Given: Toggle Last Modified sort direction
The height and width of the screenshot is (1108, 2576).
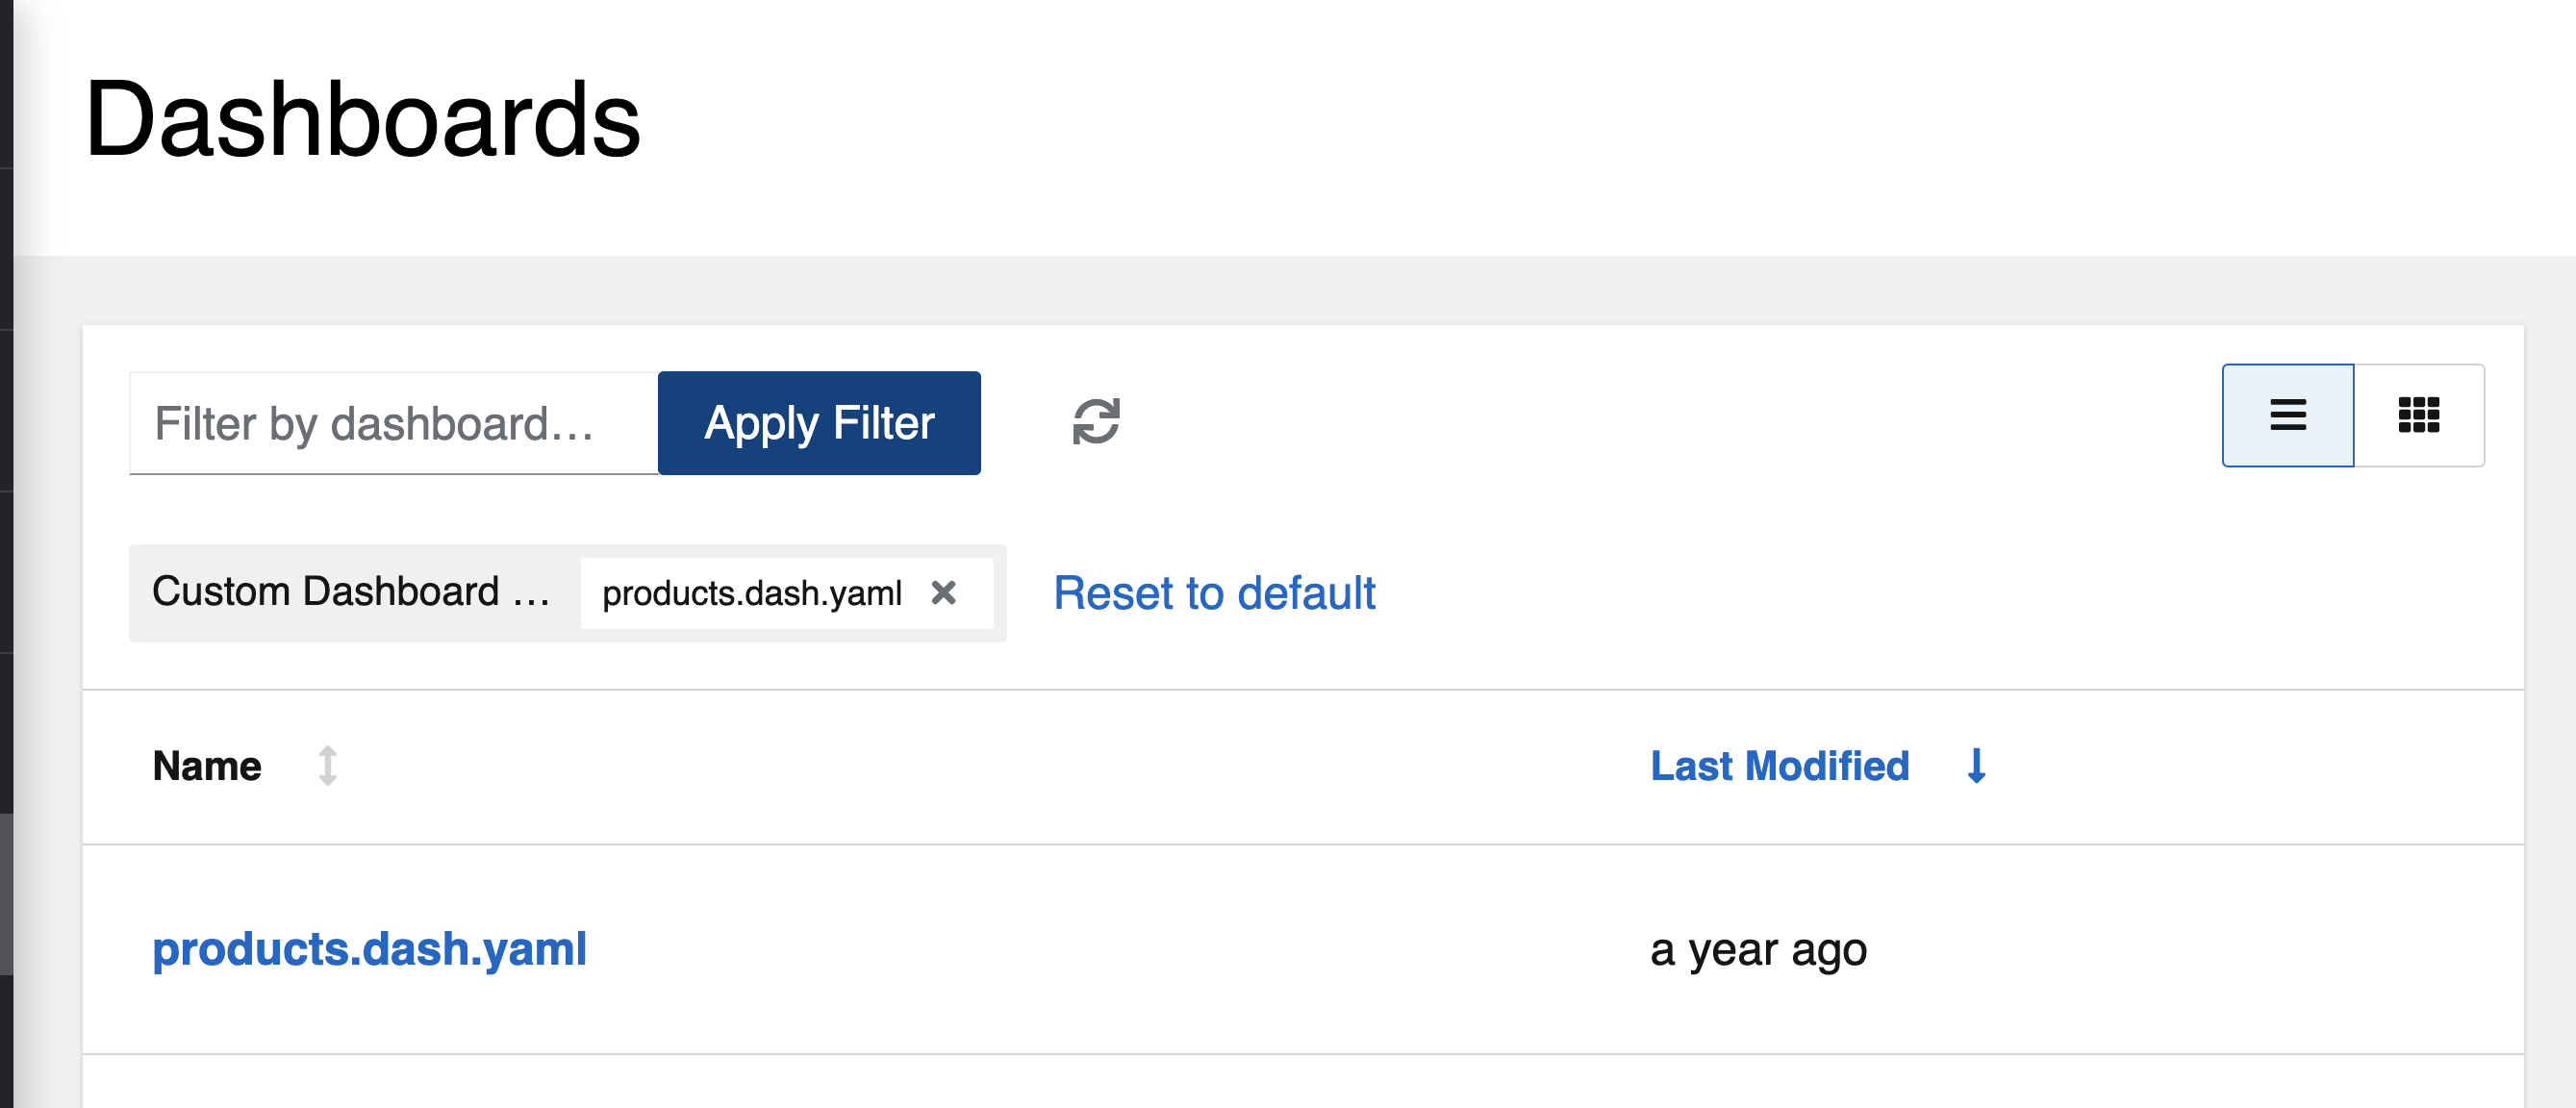Looking at the screenshot, I should click(x=1976, y=767).
